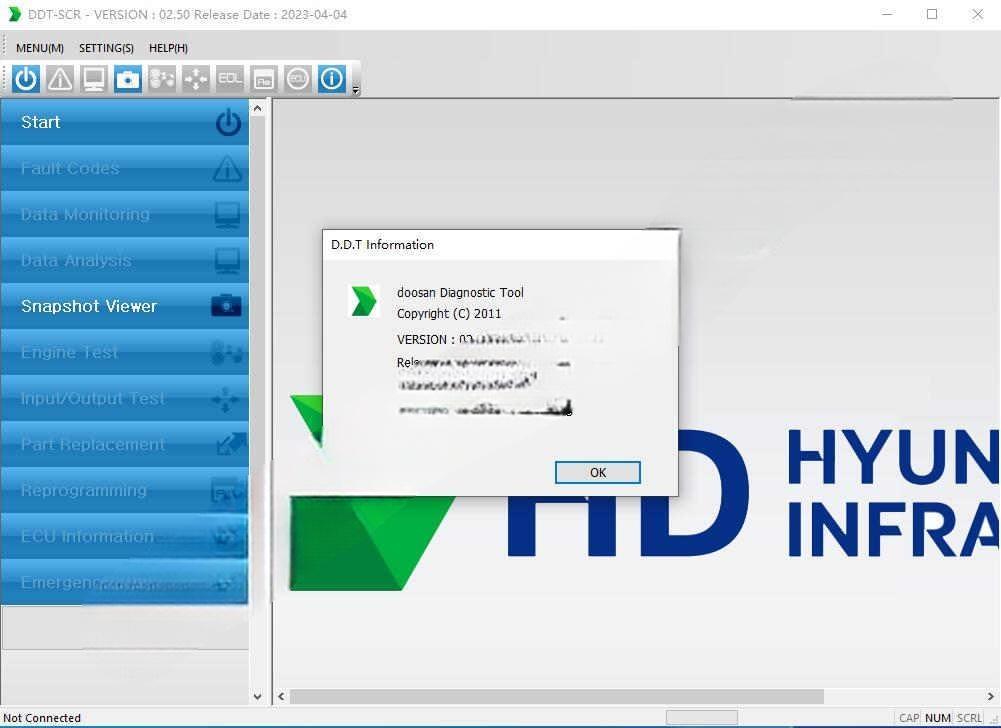Click the Fault Codes warning triangle toolbar icon
This screenshot has height=728, width=1001.
pyautogui.click(x=60, y=79)
